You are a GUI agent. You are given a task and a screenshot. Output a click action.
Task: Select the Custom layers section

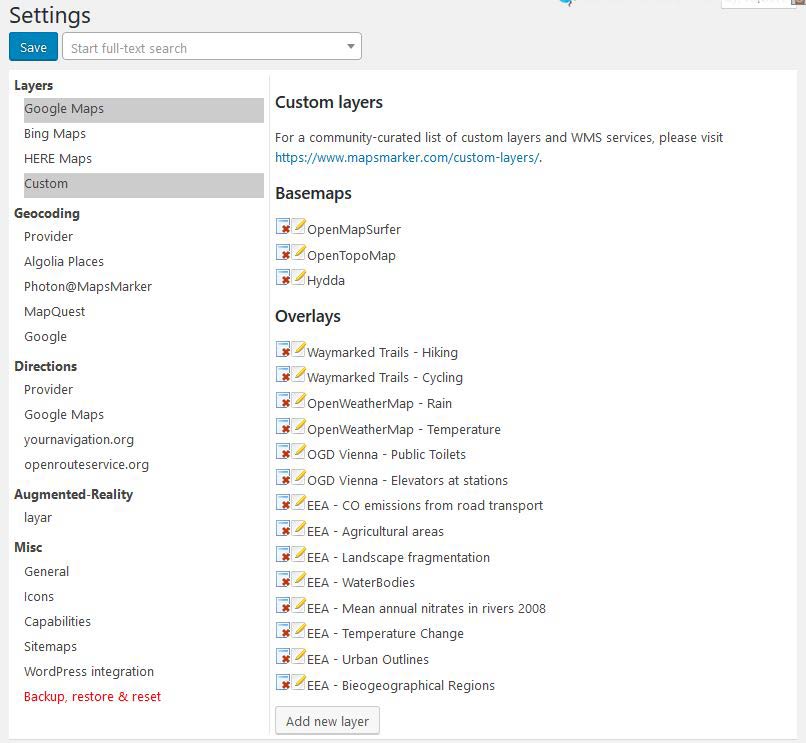pyautogui.click(x=144, y=185)
